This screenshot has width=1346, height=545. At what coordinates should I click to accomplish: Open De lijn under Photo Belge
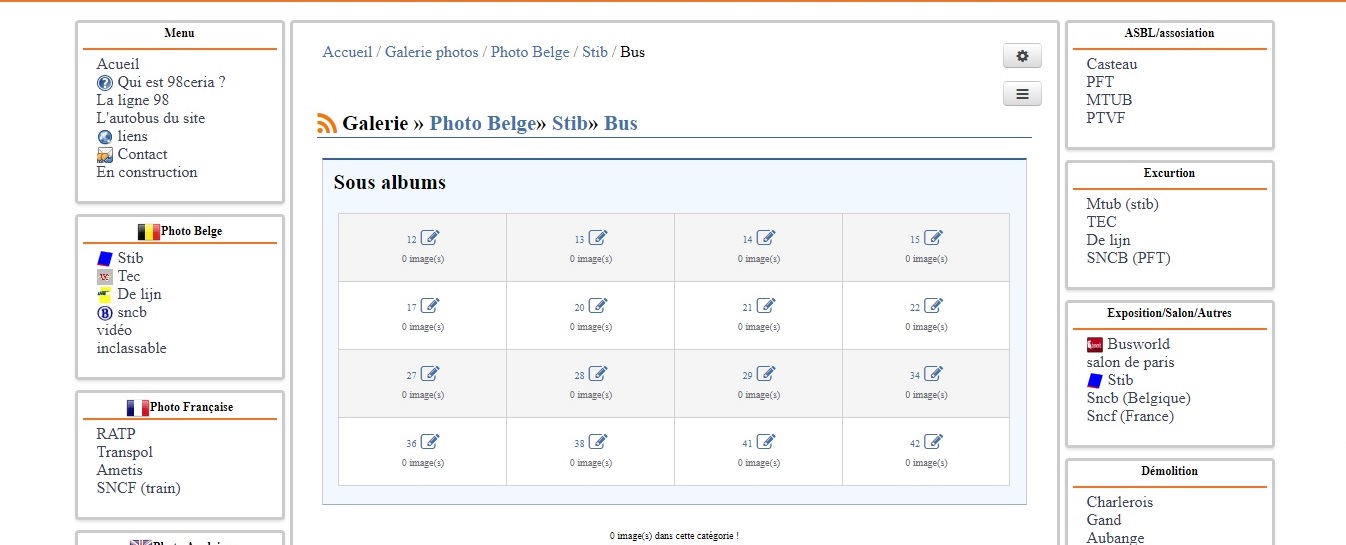(x=139, y=294)
